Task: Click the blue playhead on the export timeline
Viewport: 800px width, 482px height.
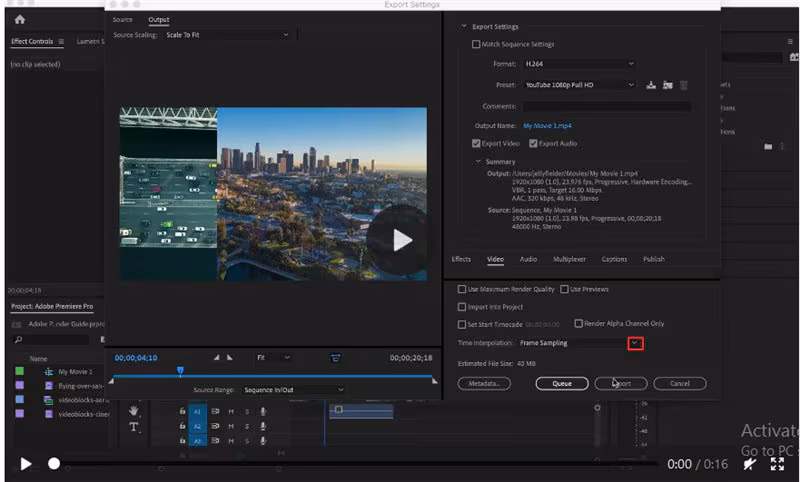Action: [x=180, y=370]
